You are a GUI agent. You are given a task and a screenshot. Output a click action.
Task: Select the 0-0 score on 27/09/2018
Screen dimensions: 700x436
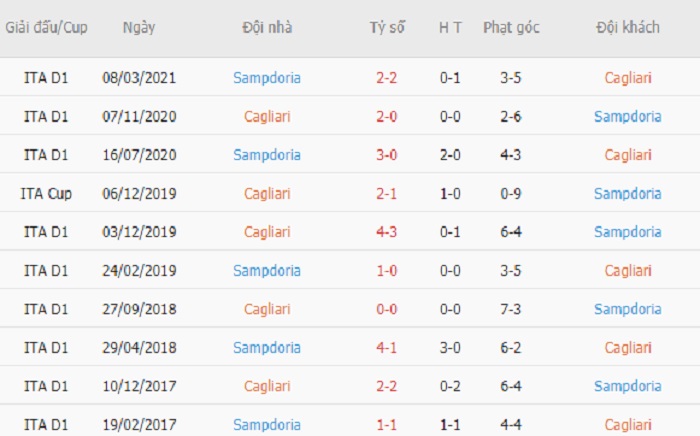click(386, 309)
